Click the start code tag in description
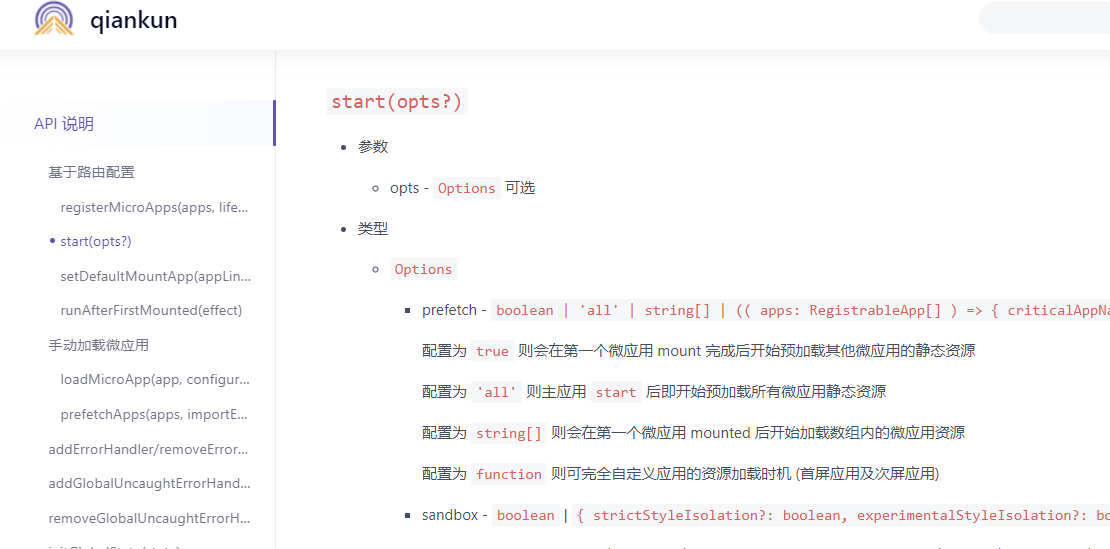 click(x=616, y=392)
